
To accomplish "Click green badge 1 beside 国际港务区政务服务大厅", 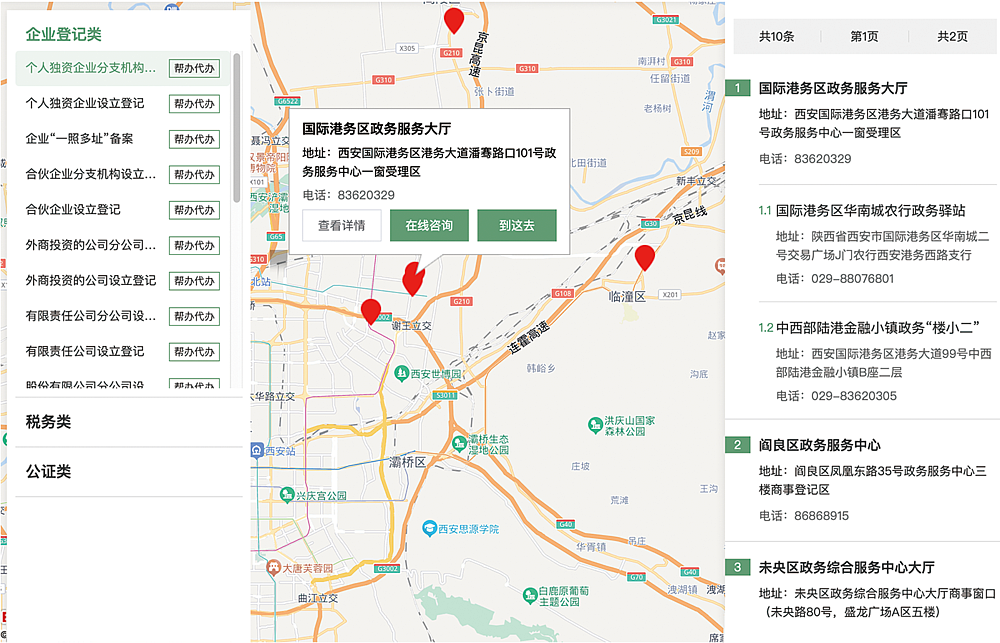I will [737, 88].
